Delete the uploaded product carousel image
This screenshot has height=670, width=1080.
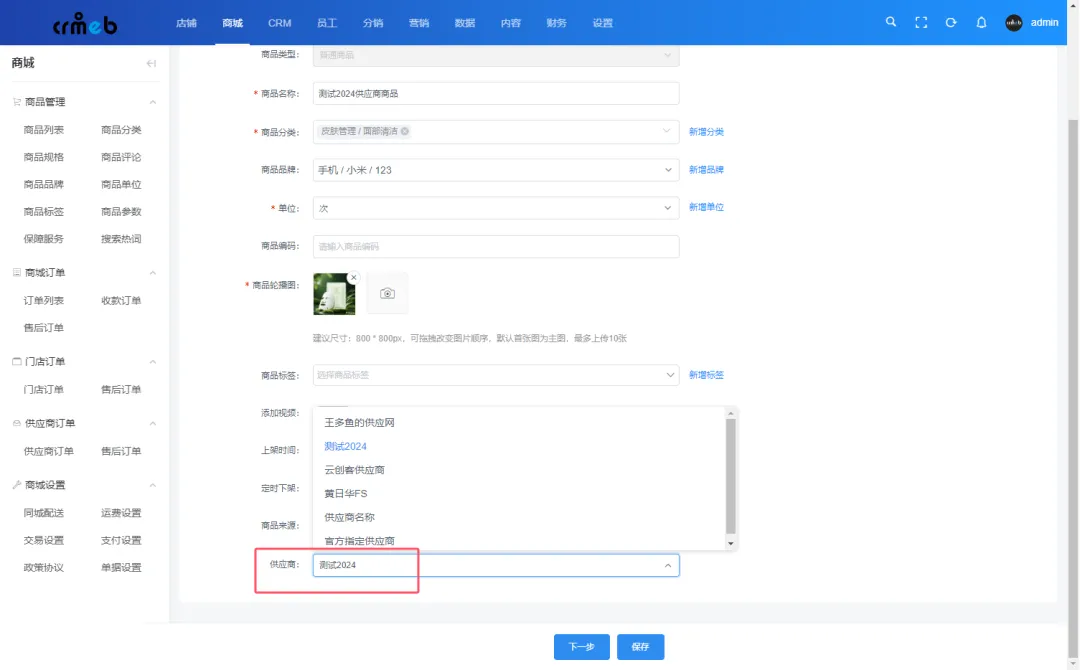coord(353,278)
